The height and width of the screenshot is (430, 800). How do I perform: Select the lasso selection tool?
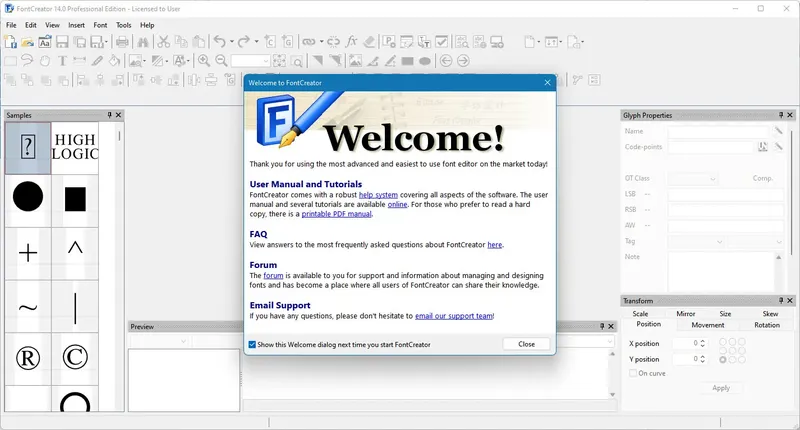[x=28, y=61]
